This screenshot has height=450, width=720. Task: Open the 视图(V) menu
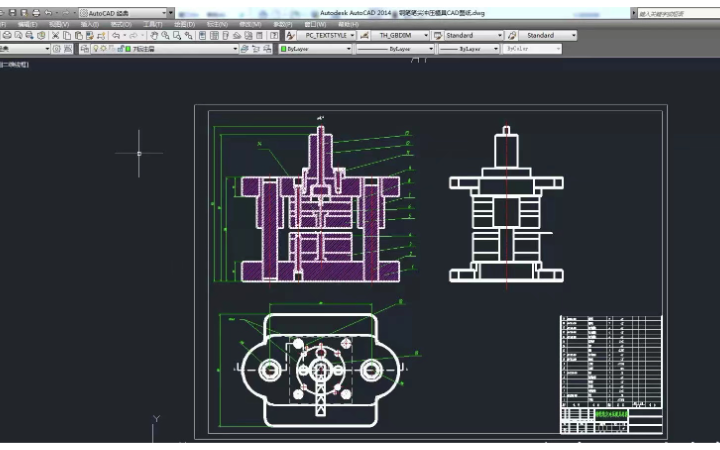(x=59, y=24)
